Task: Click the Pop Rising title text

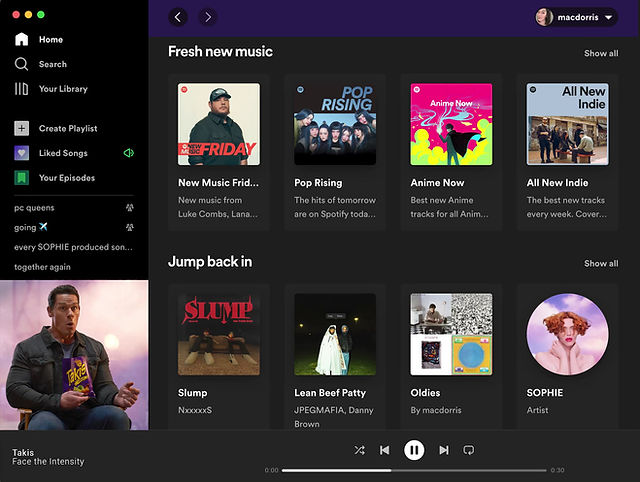Action: pyautogui.click(x=318, y=183)
